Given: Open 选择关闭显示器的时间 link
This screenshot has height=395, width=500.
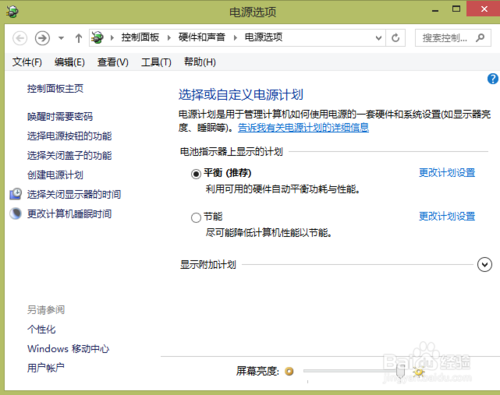Looking at the screenshot, I should (x=74, y=194).
